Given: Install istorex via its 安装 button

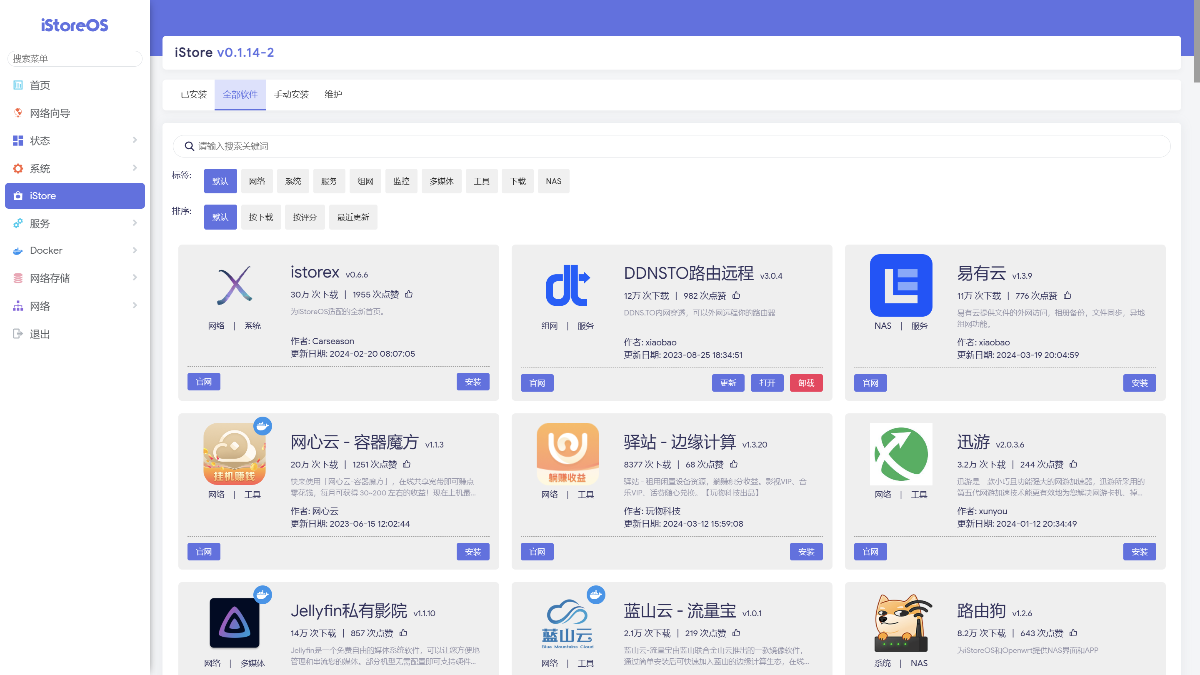Looking at the screenshot, I should 472,381.
